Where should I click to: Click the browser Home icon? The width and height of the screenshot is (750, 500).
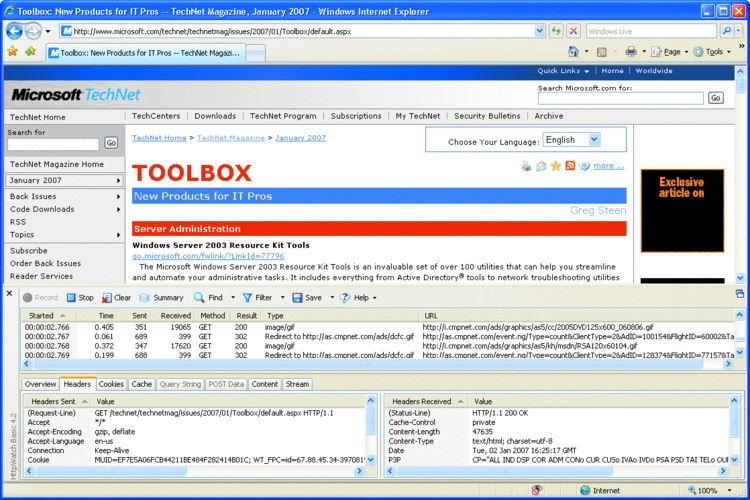tap(573, 52)
